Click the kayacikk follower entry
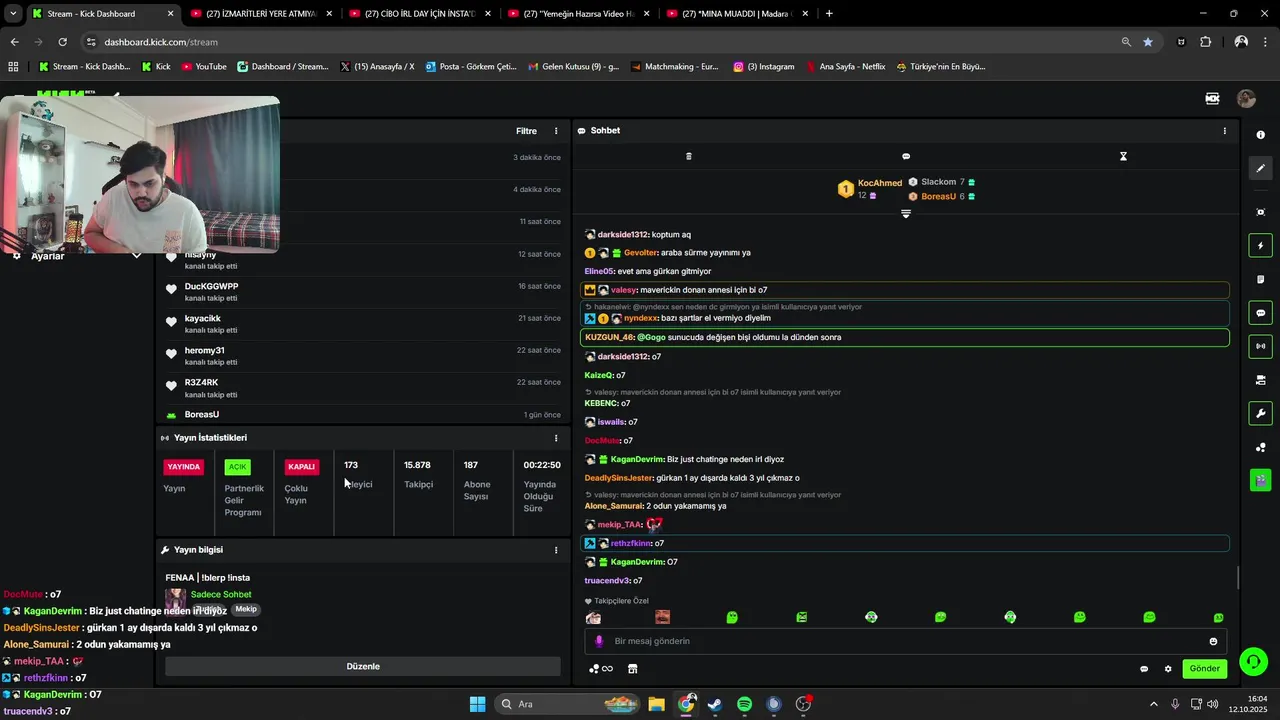 coord(363,323)
